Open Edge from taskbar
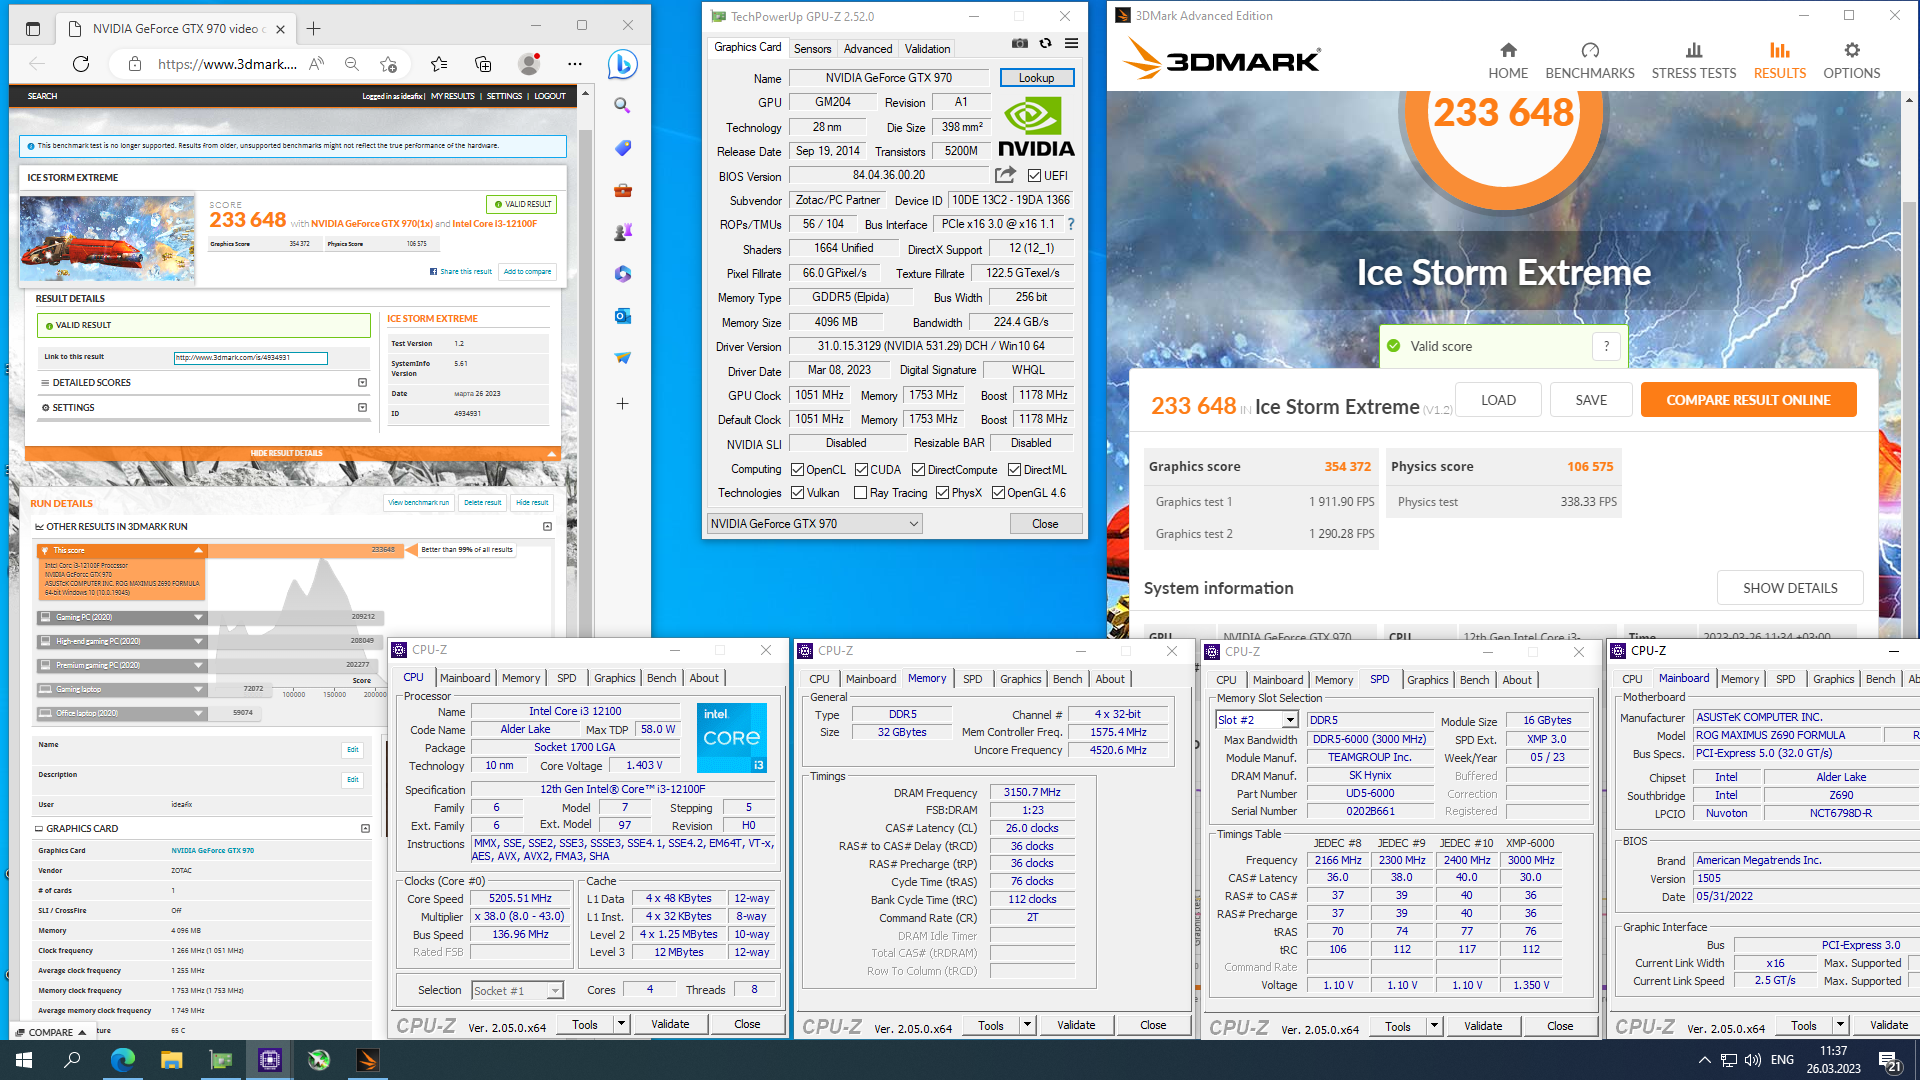The image size is (1920, 1080). coord(122,1060)
